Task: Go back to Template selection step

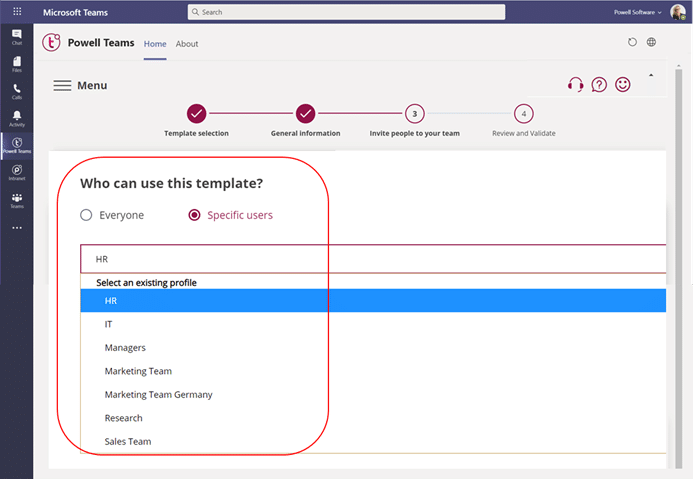Action: point(197,114)
